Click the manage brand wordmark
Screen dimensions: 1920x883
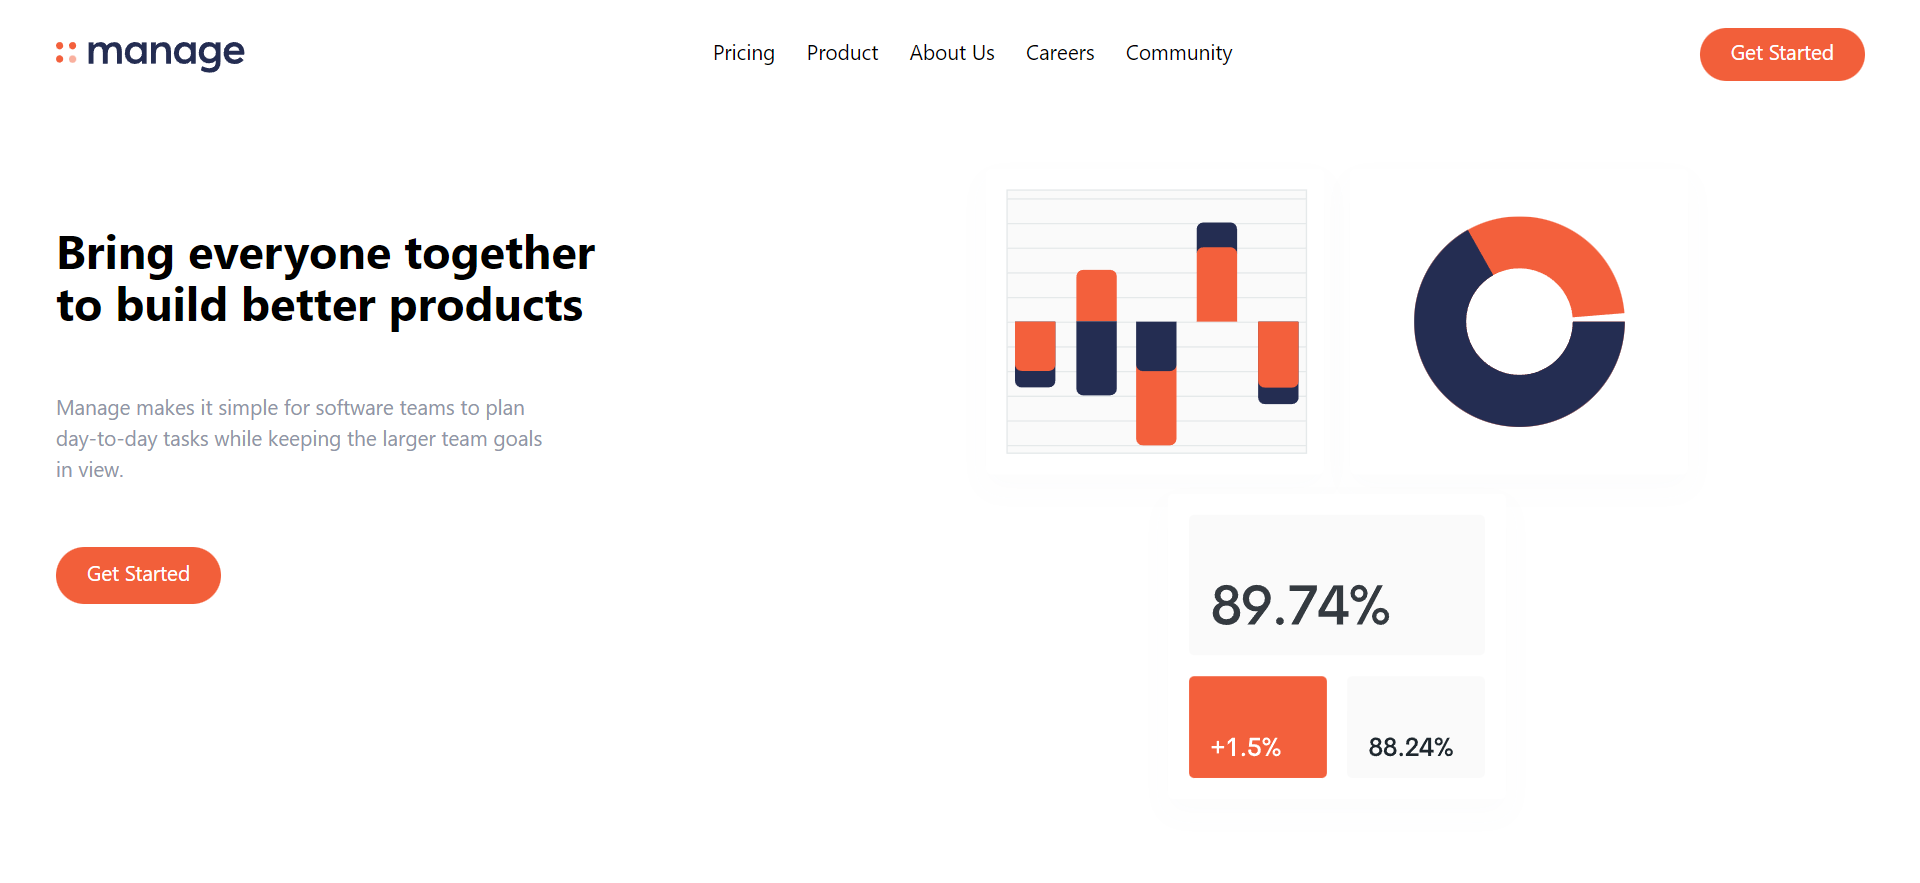tap(166, 53)
